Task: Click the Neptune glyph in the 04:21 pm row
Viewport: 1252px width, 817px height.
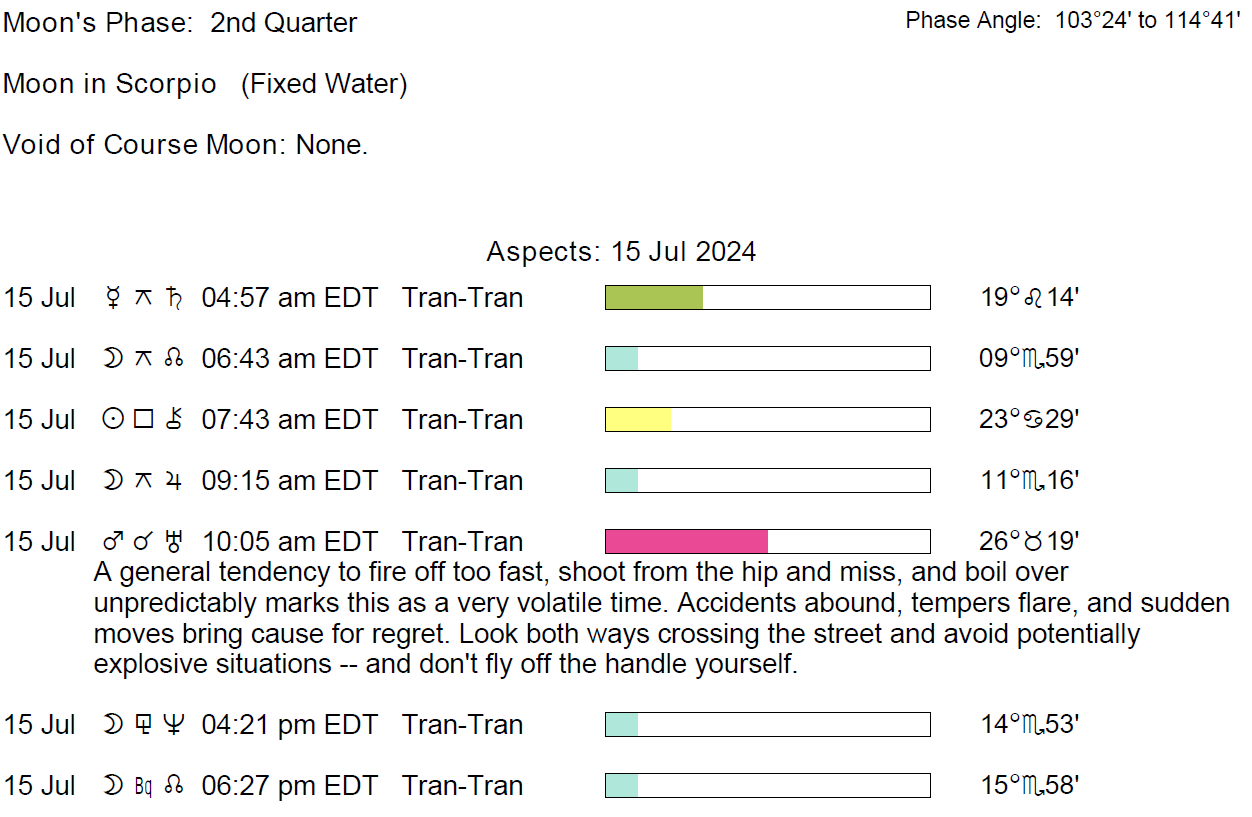Action: click(175, 725)
